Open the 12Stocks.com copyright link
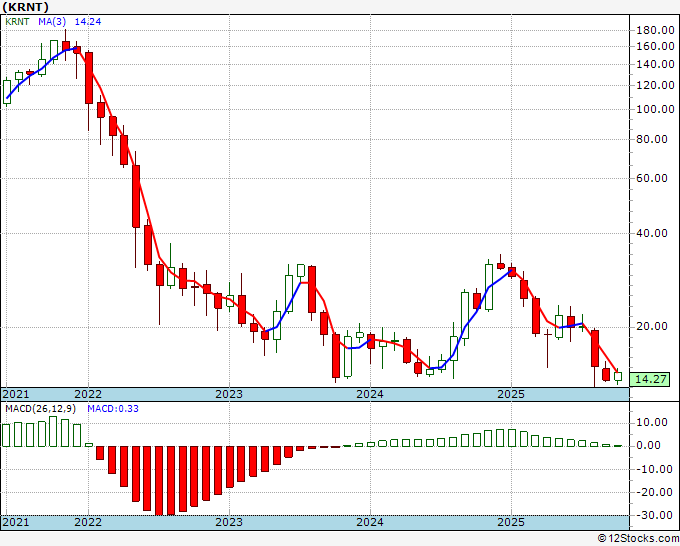The height and width of the screenshot is (546, 680). click(x=638, y=539)
